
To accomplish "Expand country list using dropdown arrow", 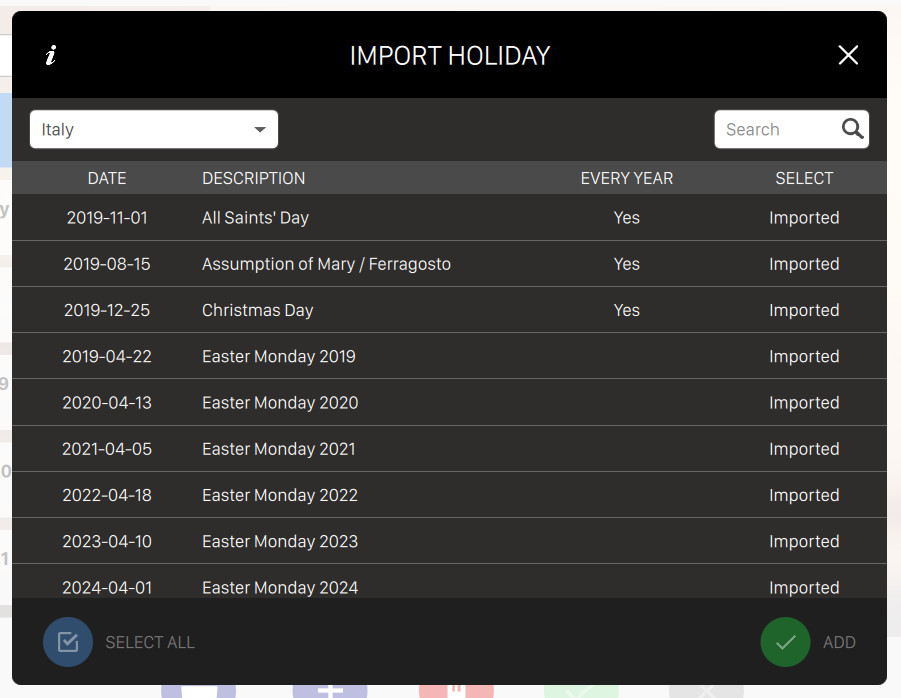I will pyautogui.click(x=260, y=130).
